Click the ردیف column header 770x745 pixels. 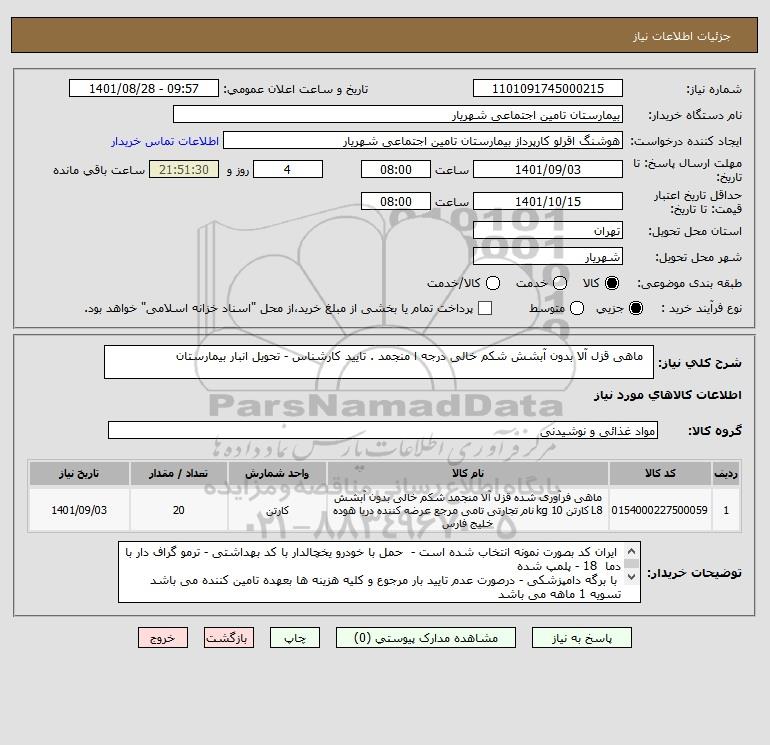(726, 473)
